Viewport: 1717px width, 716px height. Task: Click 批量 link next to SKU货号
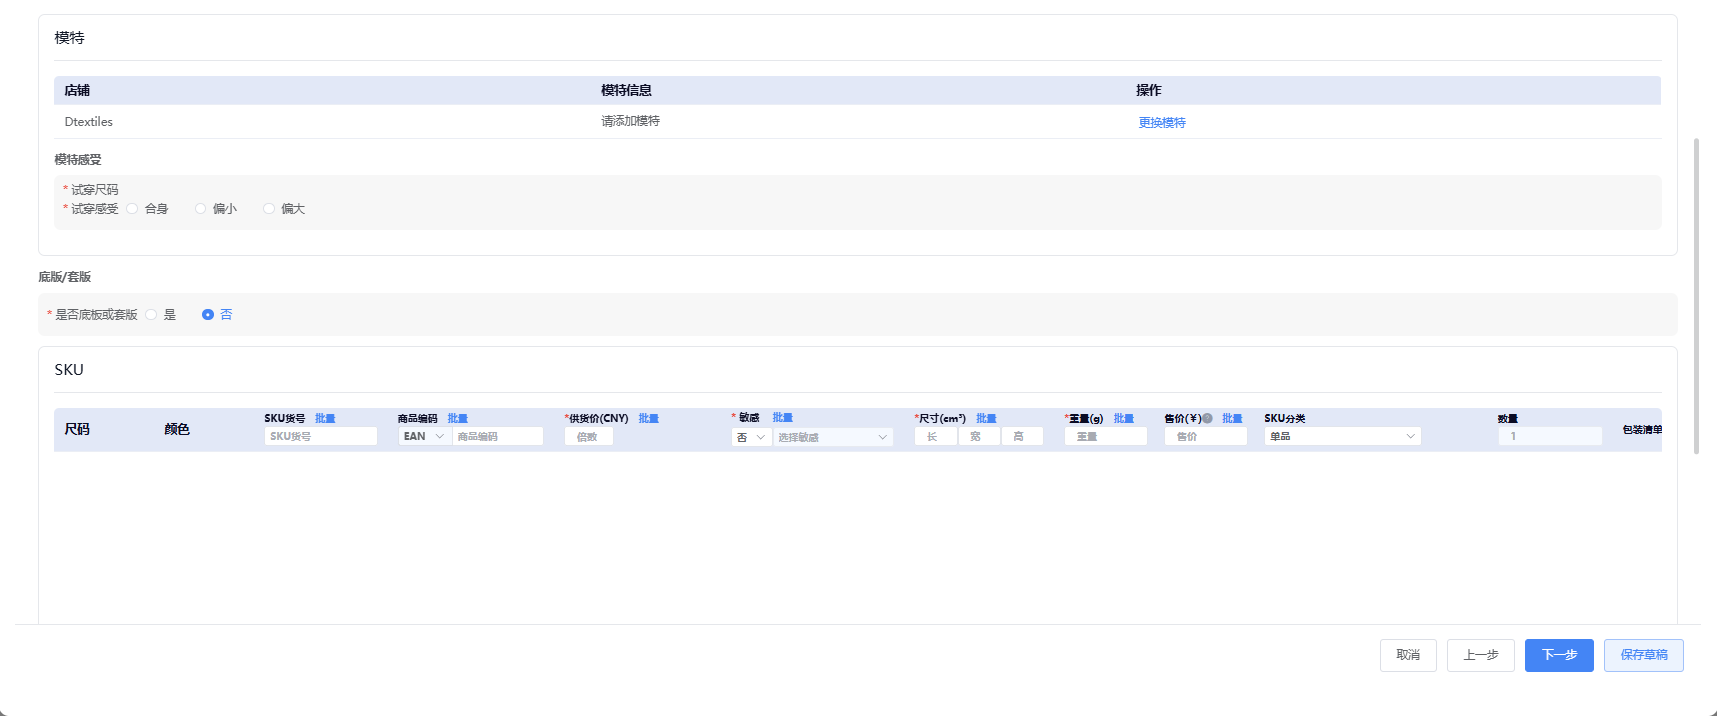325,419
